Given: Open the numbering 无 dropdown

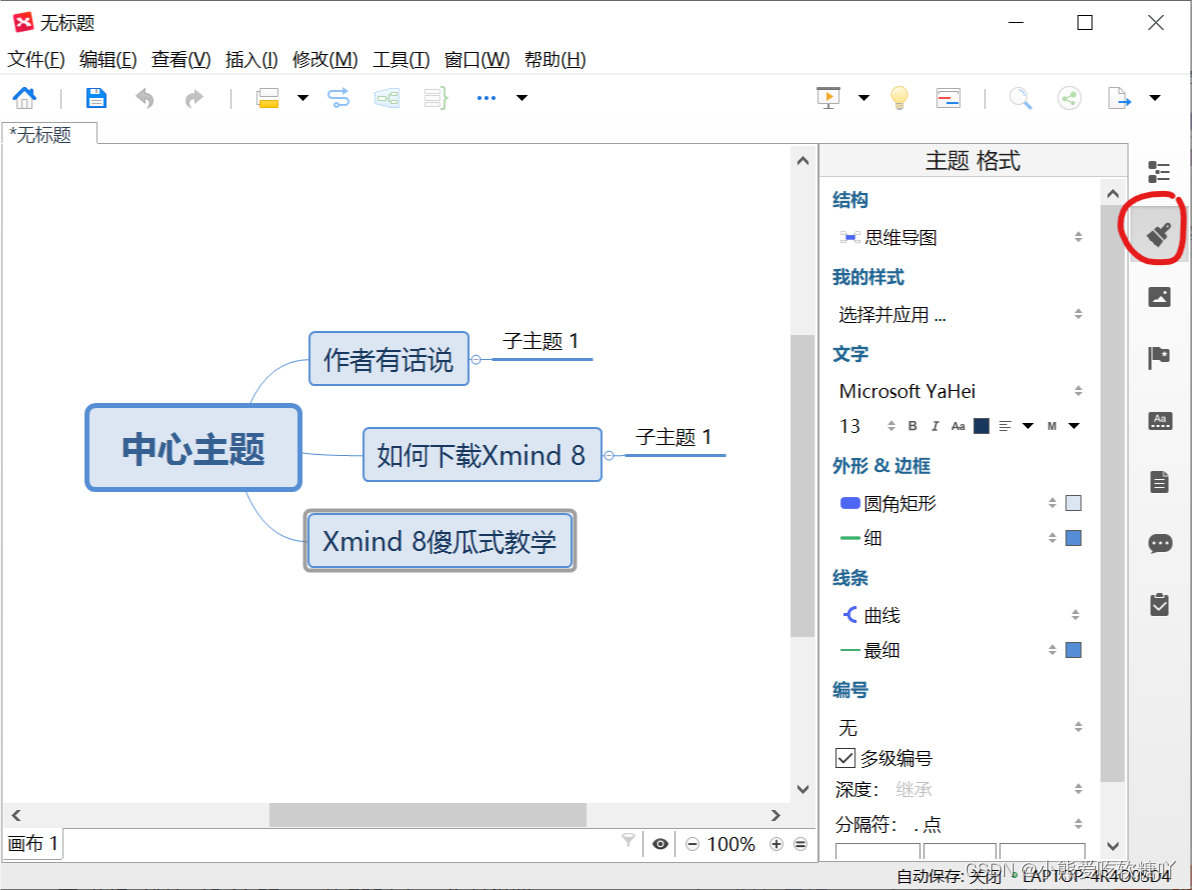Looking at the screenshot, I should point(960,727).
